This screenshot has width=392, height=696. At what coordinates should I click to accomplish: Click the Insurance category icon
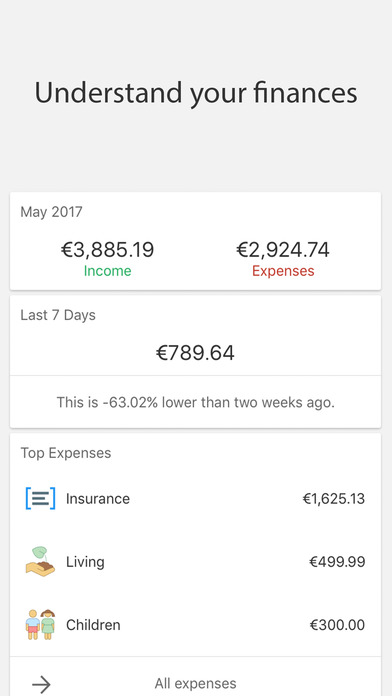[40, 498]
